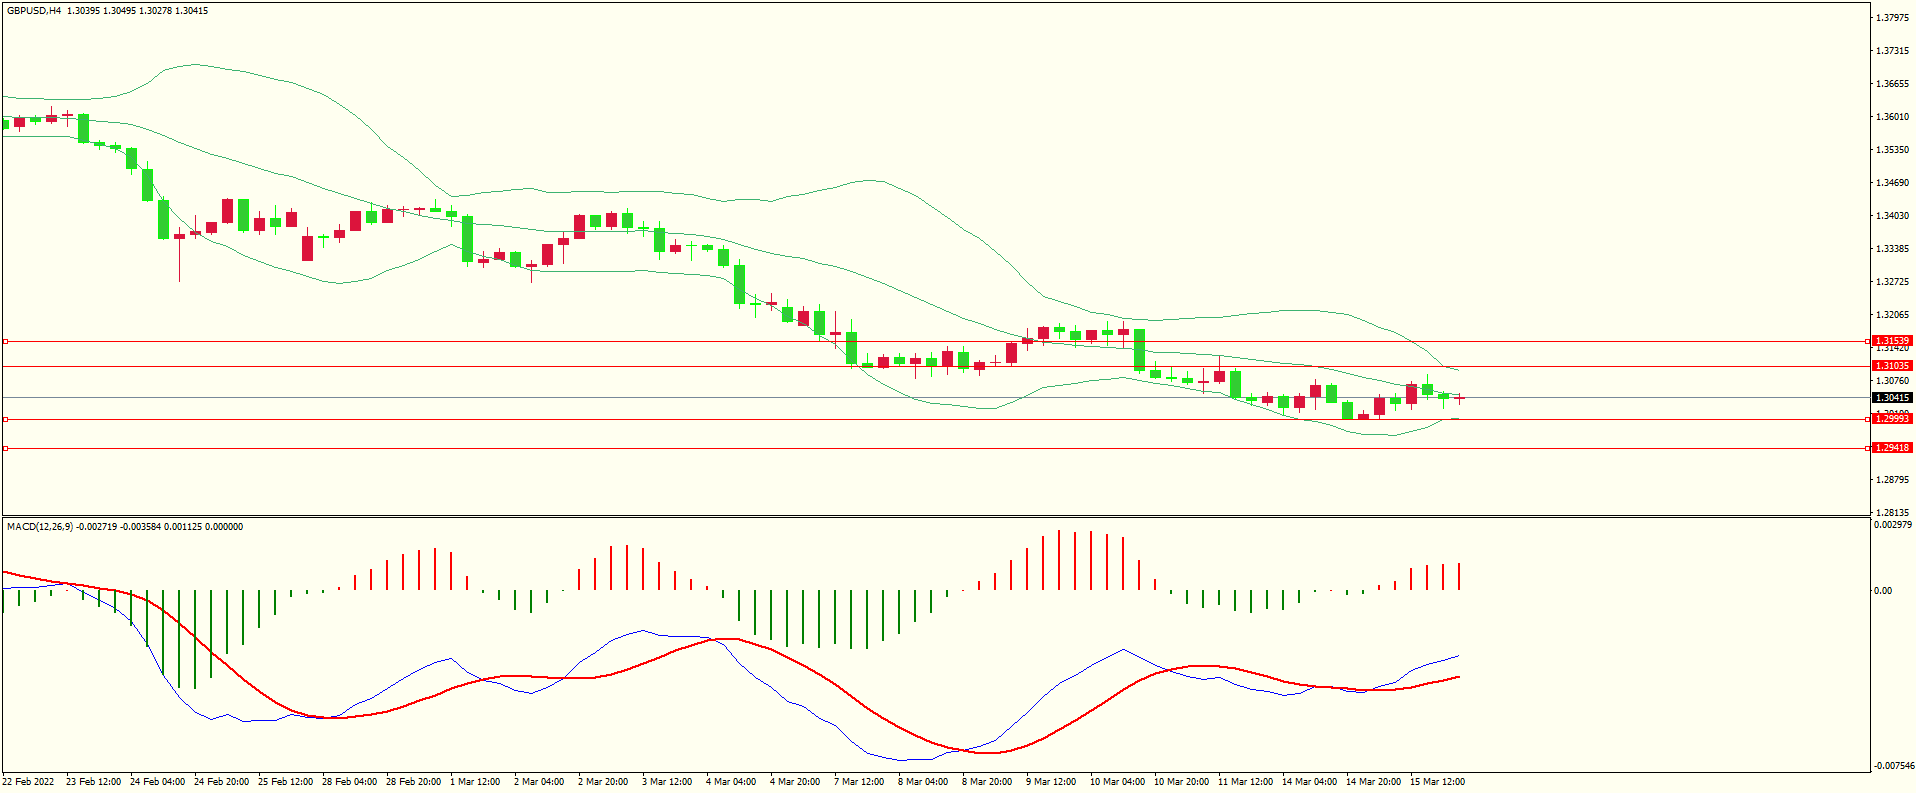Click the 11 Mar 12:00 time label
Viewport: 1916px width, 793px height.
coord(1245,782)
